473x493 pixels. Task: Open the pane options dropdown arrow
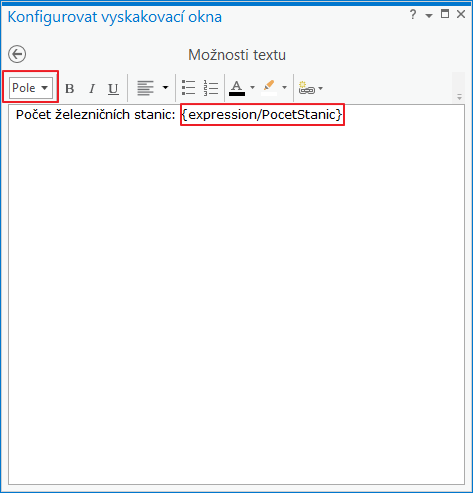pyautogui.click(x=429, y=15)
